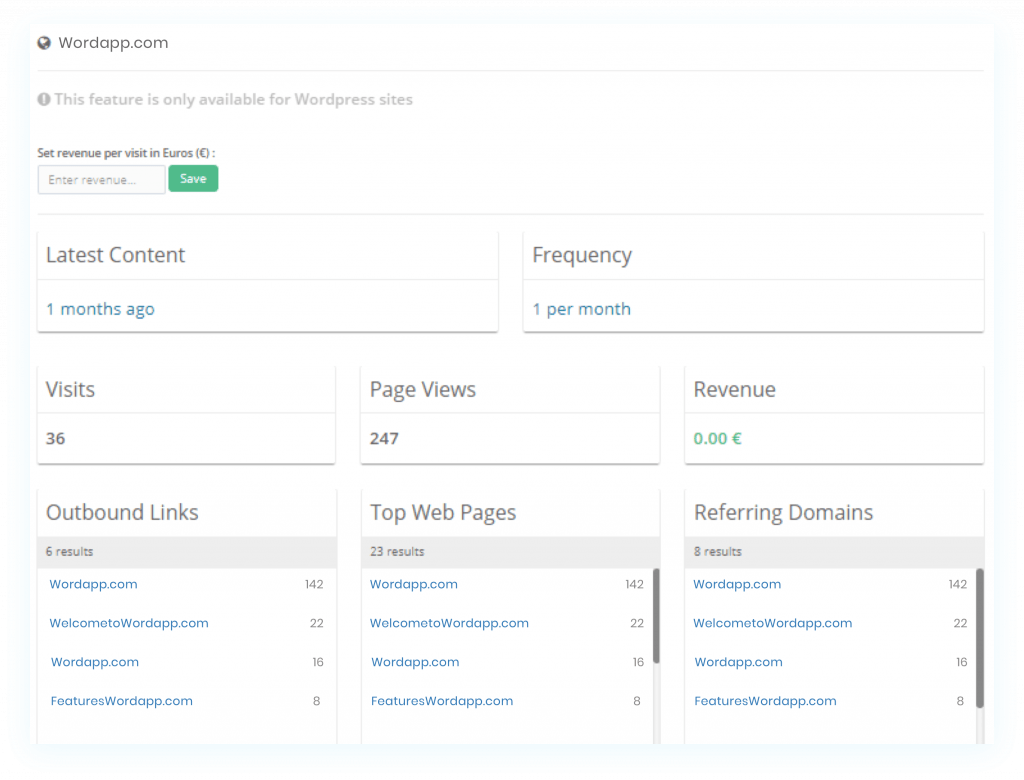Select Wordapp.com in Referring Domains
This screenshot has height=780, width=1024.
737,584
